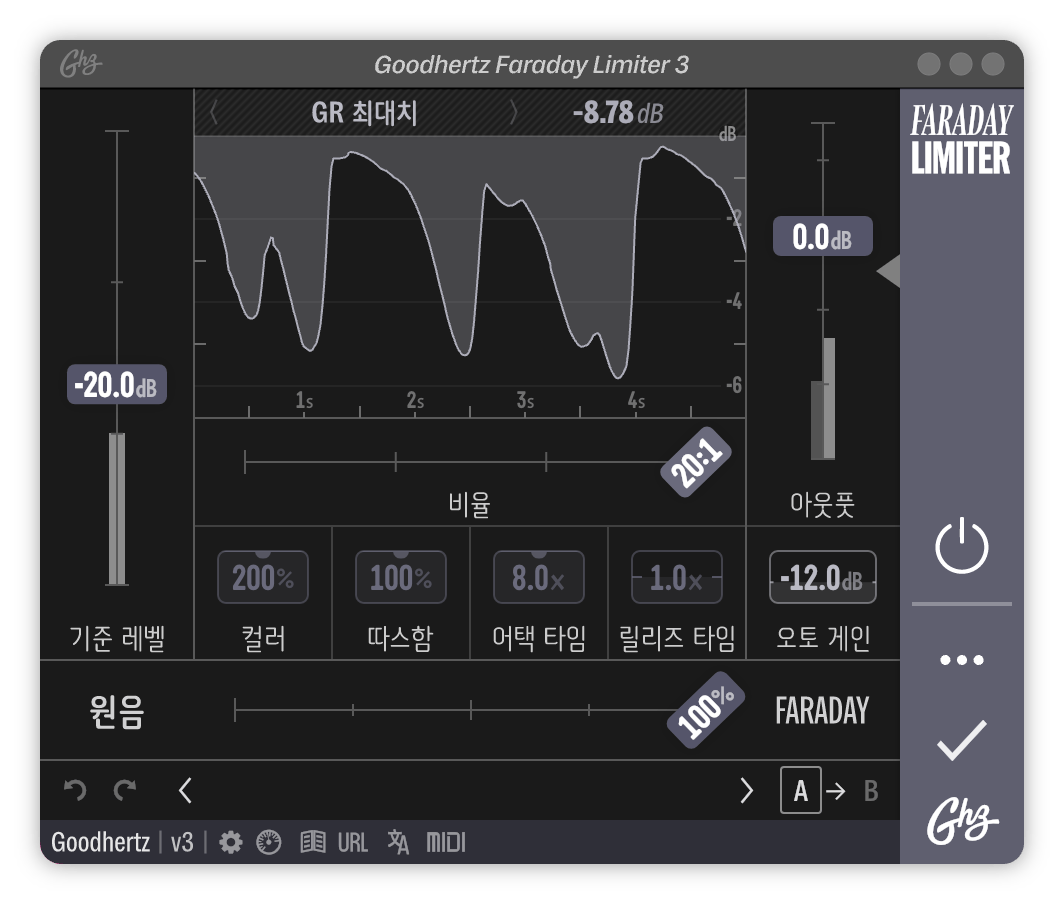Click the GR 최대치 meter header
This screenshot has height=904, width=1064.
364,112
